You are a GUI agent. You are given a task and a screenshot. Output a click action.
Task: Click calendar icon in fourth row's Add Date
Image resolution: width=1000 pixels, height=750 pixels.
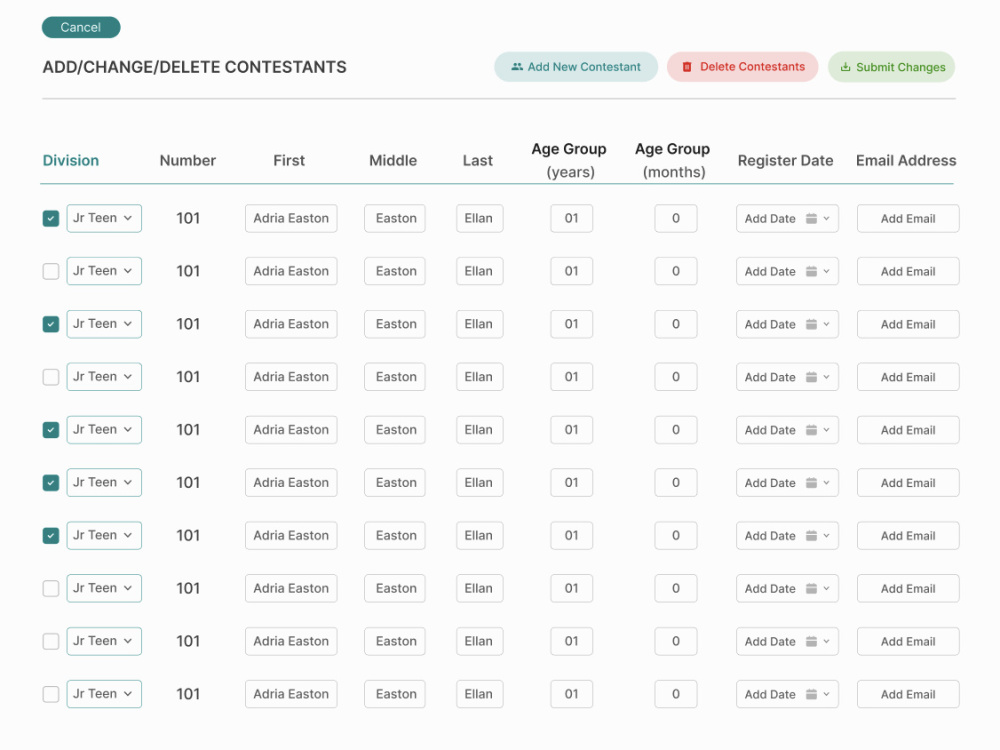pos(811,377)
